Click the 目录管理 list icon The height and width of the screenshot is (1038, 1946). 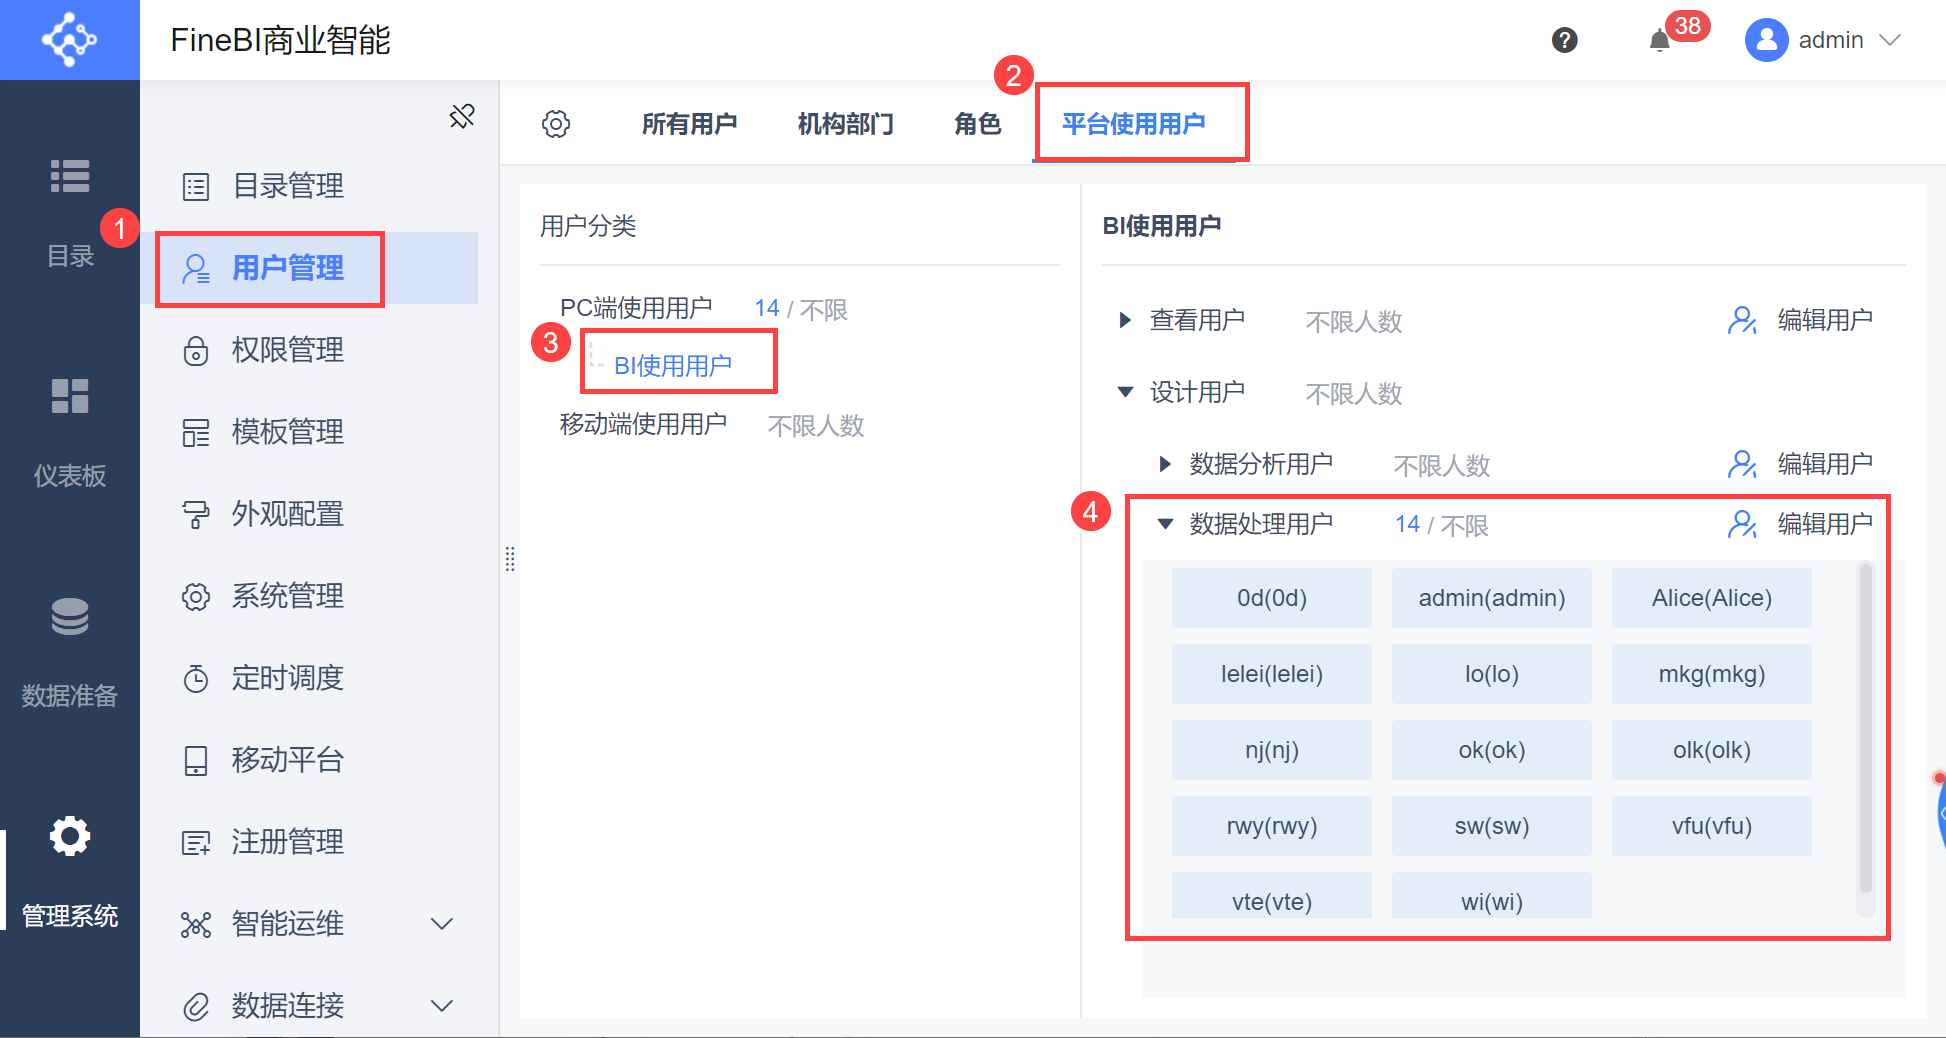point(196,187)
